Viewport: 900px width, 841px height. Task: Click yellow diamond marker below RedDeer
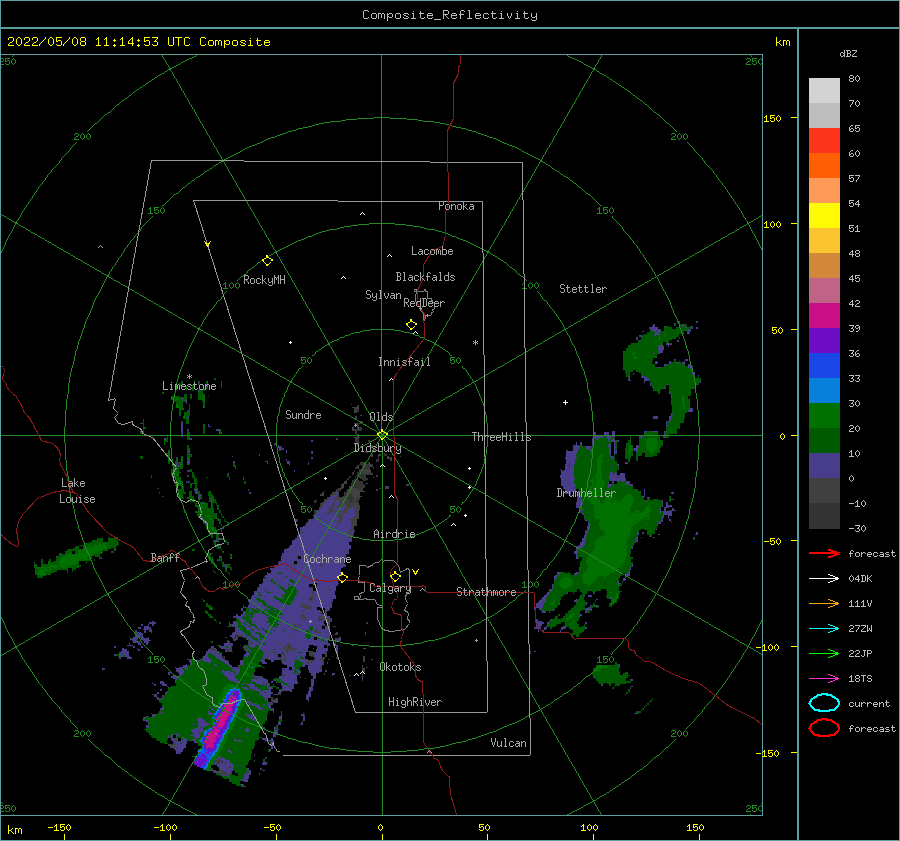pos(412,325)
